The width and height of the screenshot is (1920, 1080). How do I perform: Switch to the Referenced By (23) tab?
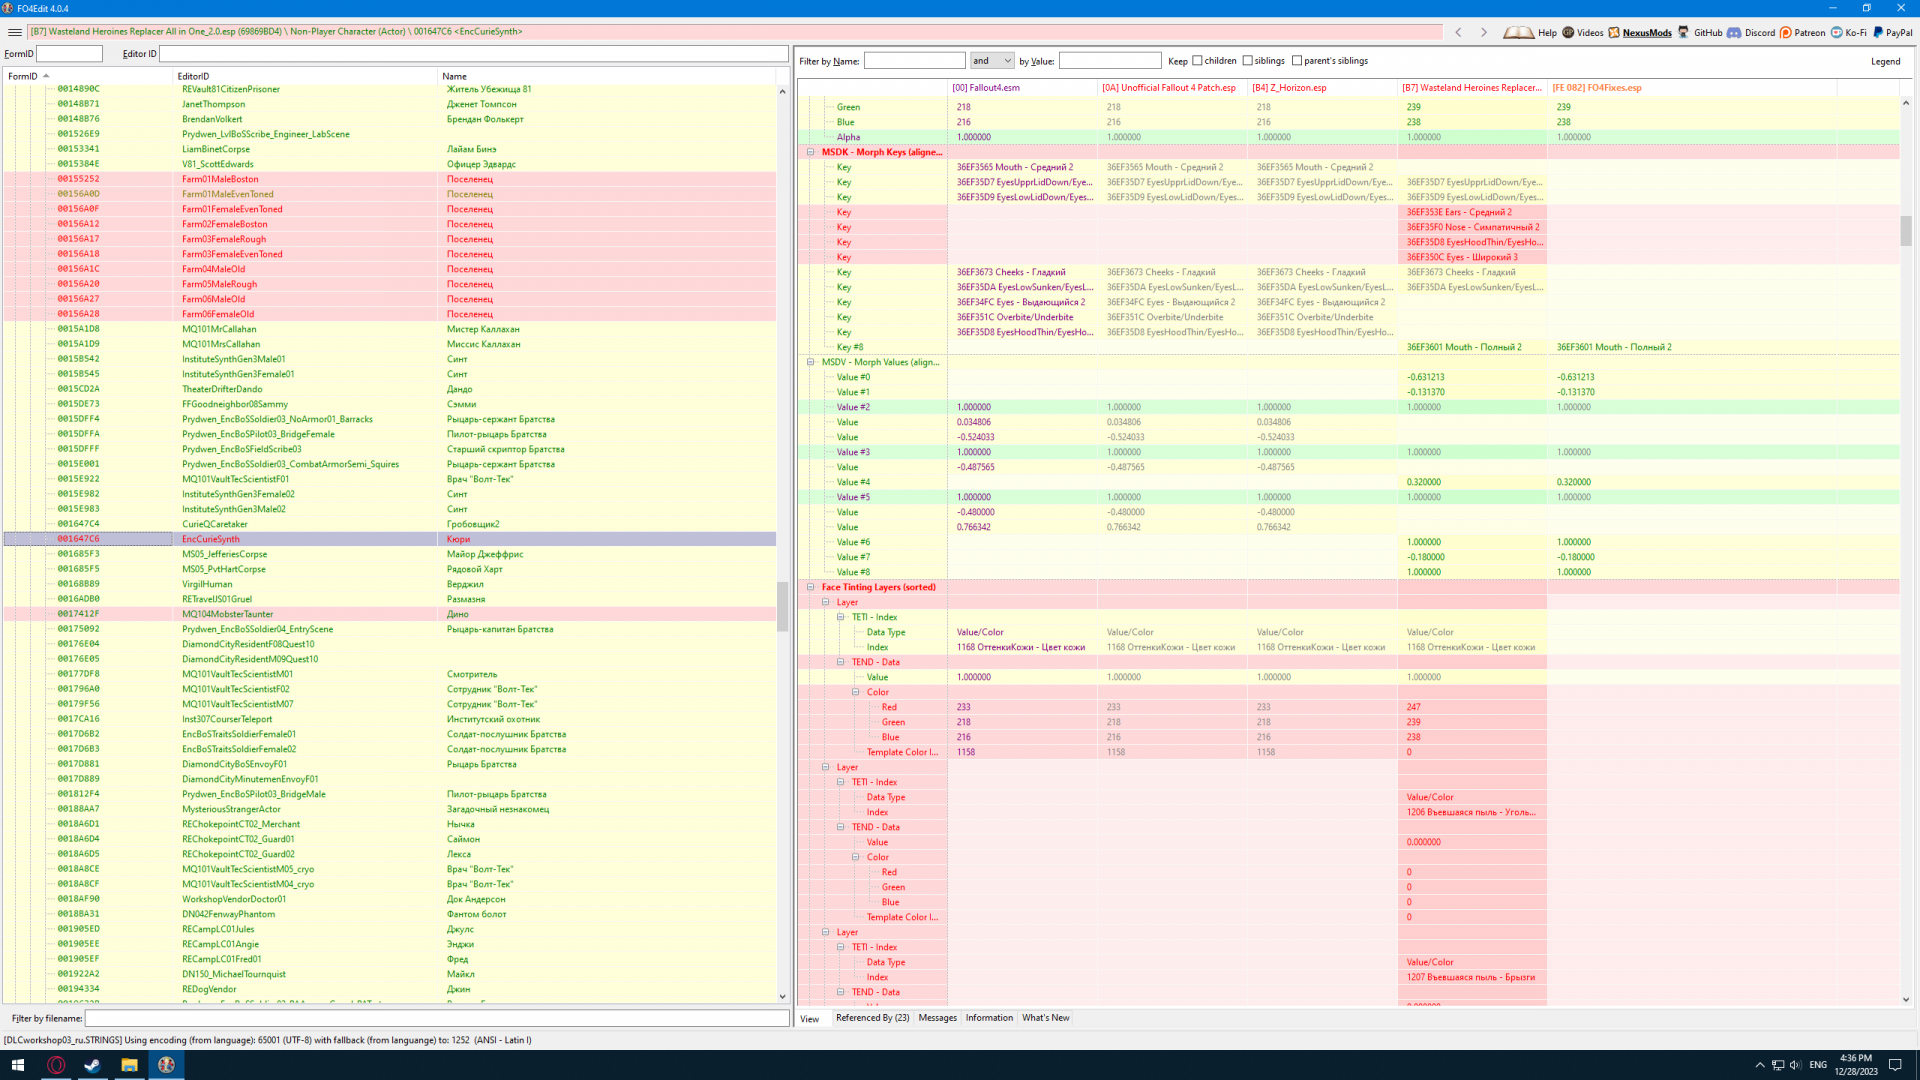point(872,1018)
